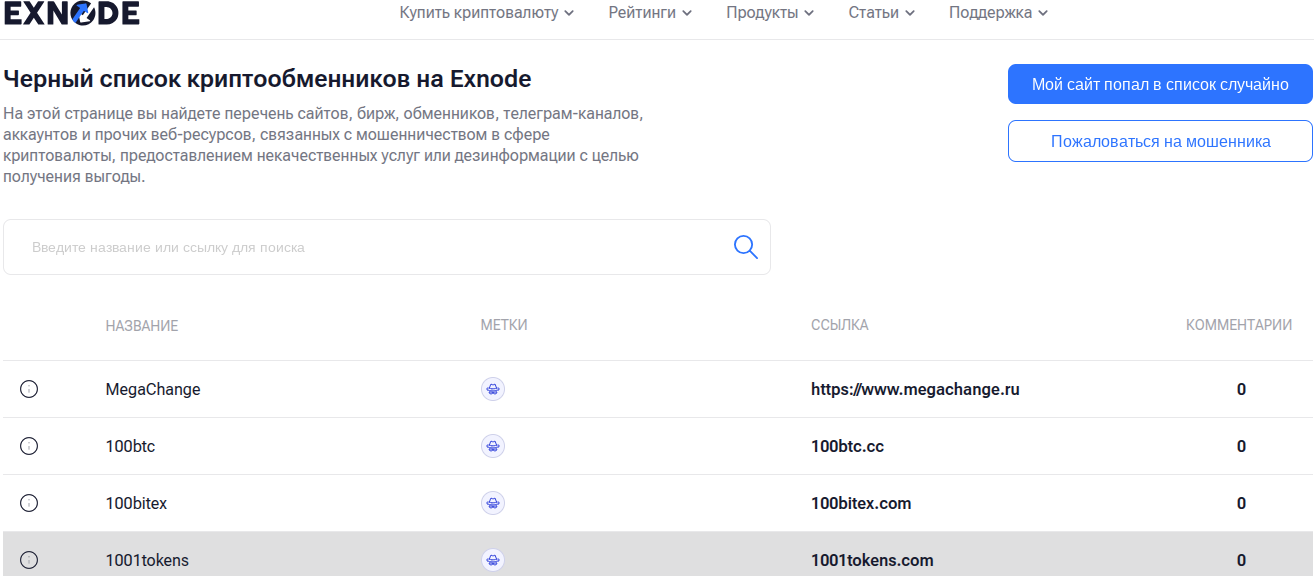Click Пожаловаться на мошенника button
The width and height of the screenshot is (1314, 576).
coord(1160,141)
